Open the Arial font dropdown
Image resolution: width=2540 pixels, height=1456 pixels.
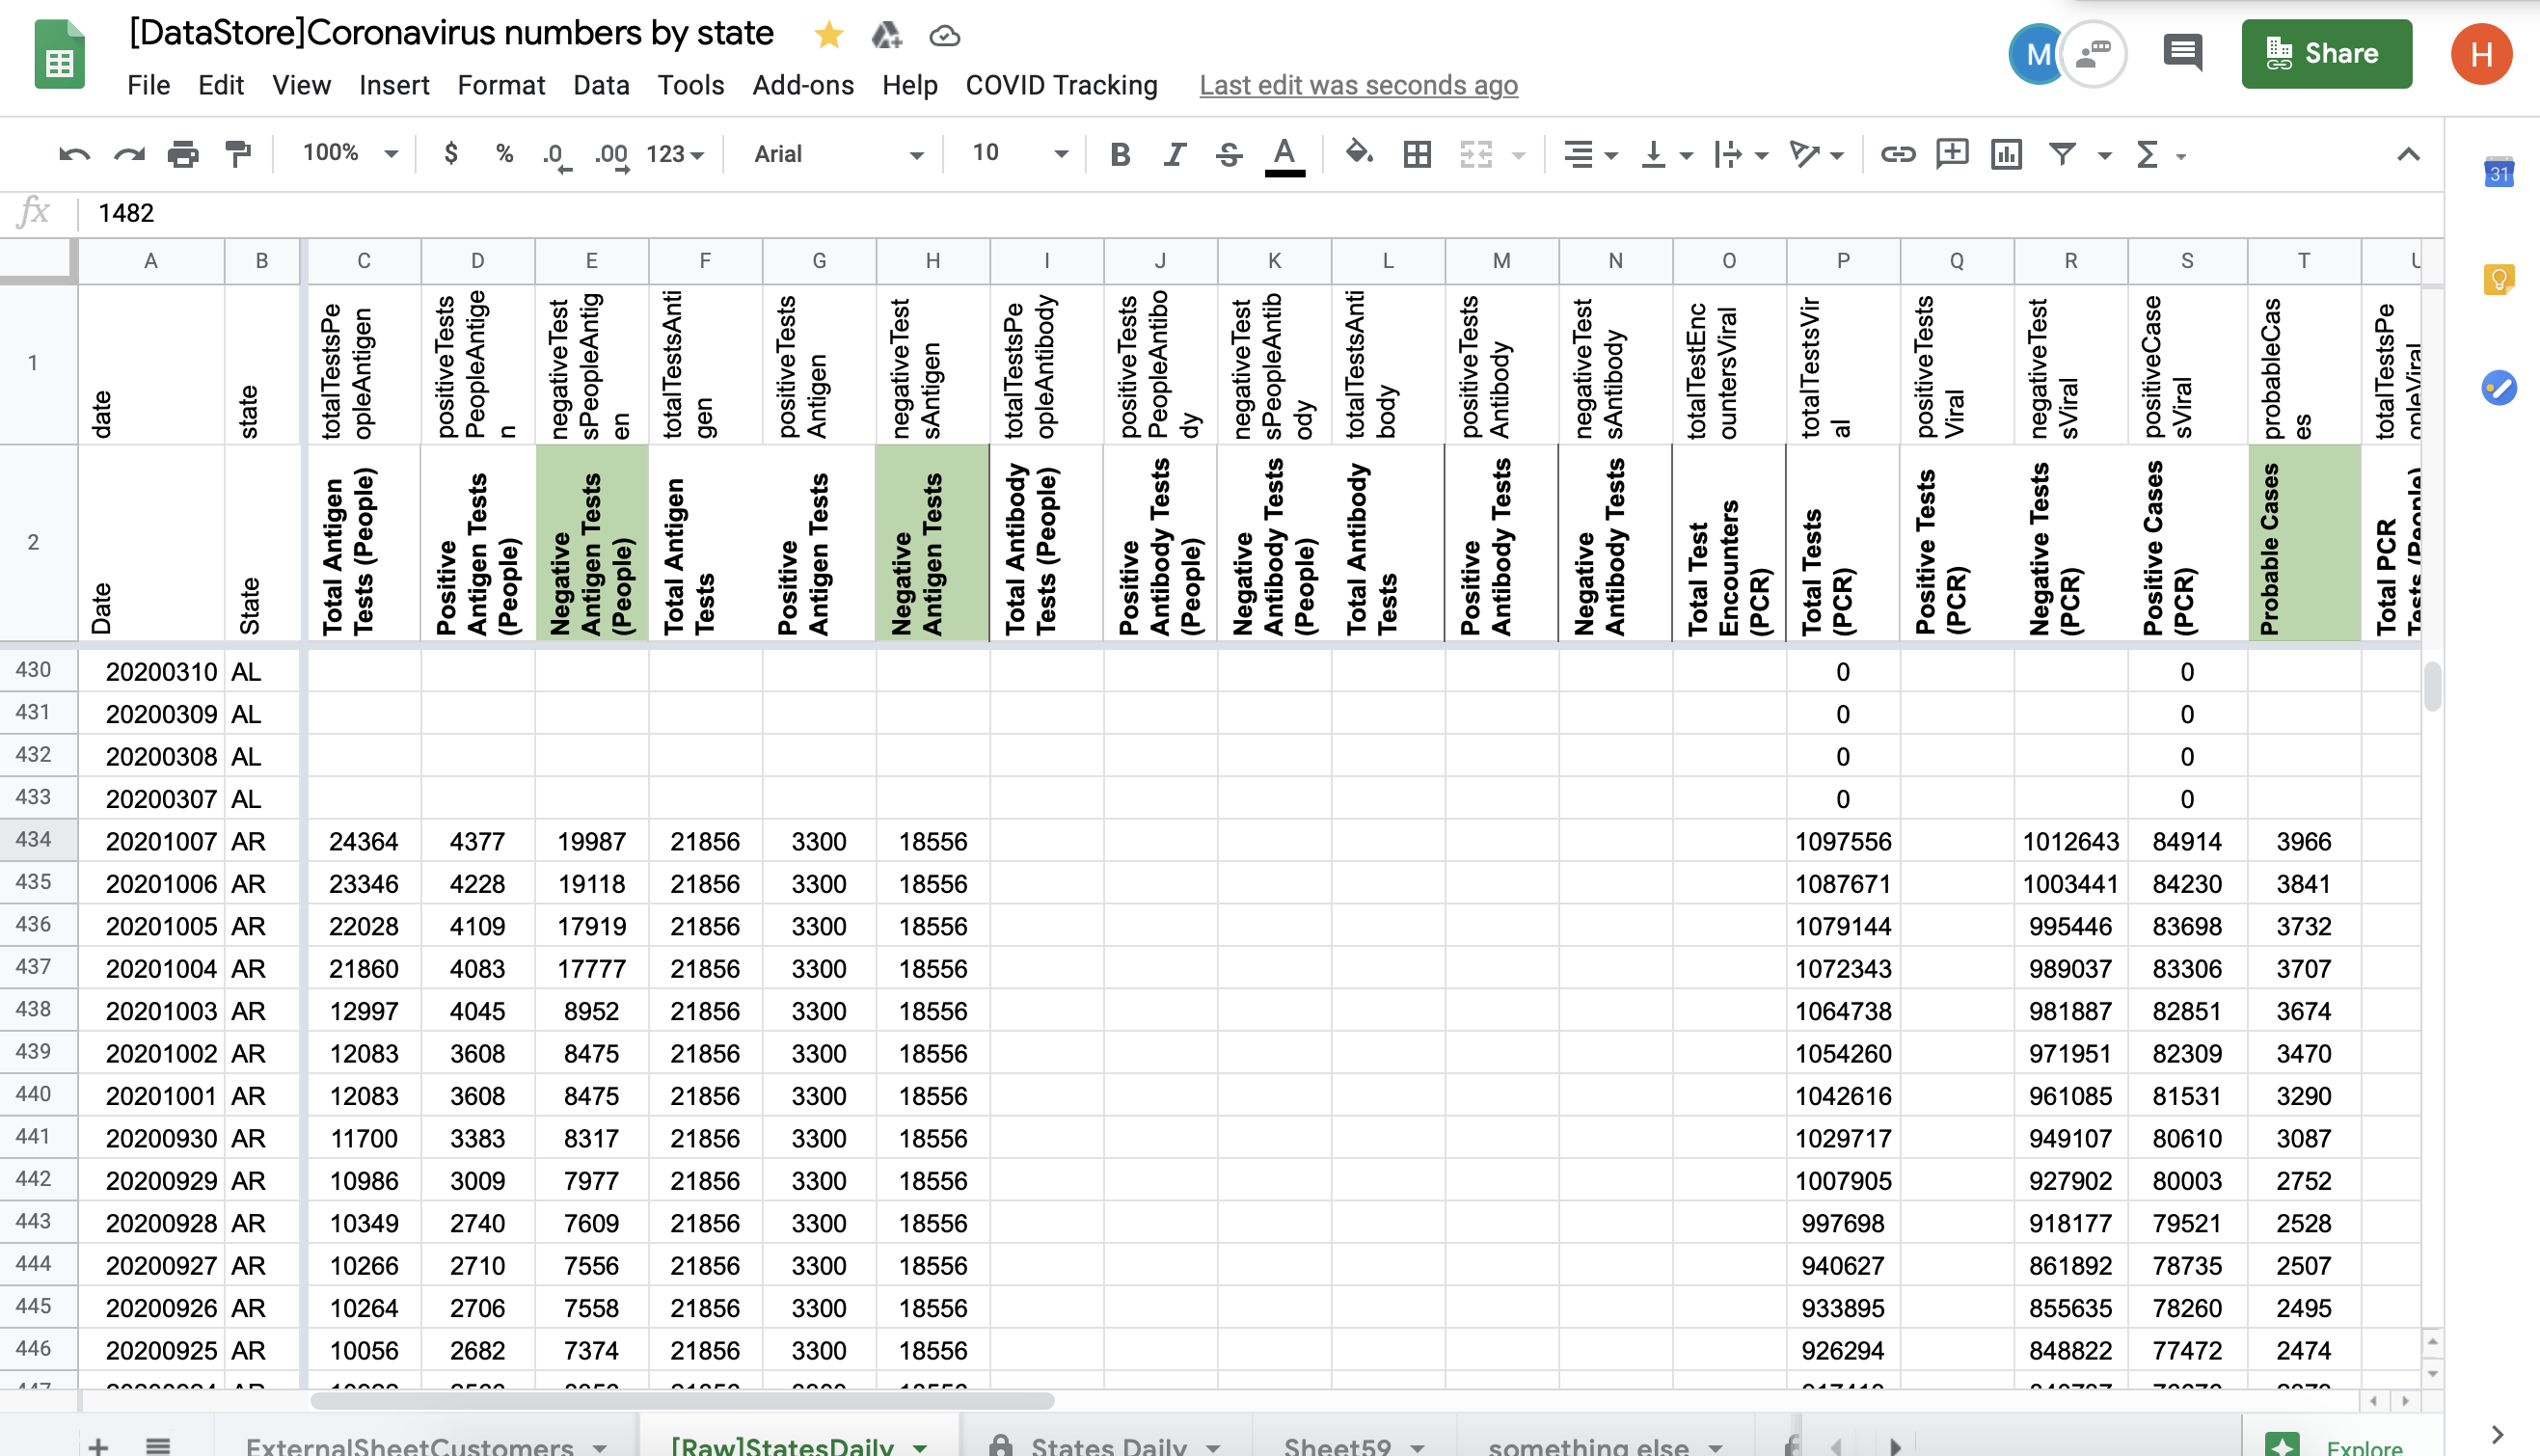coord(838,154)
